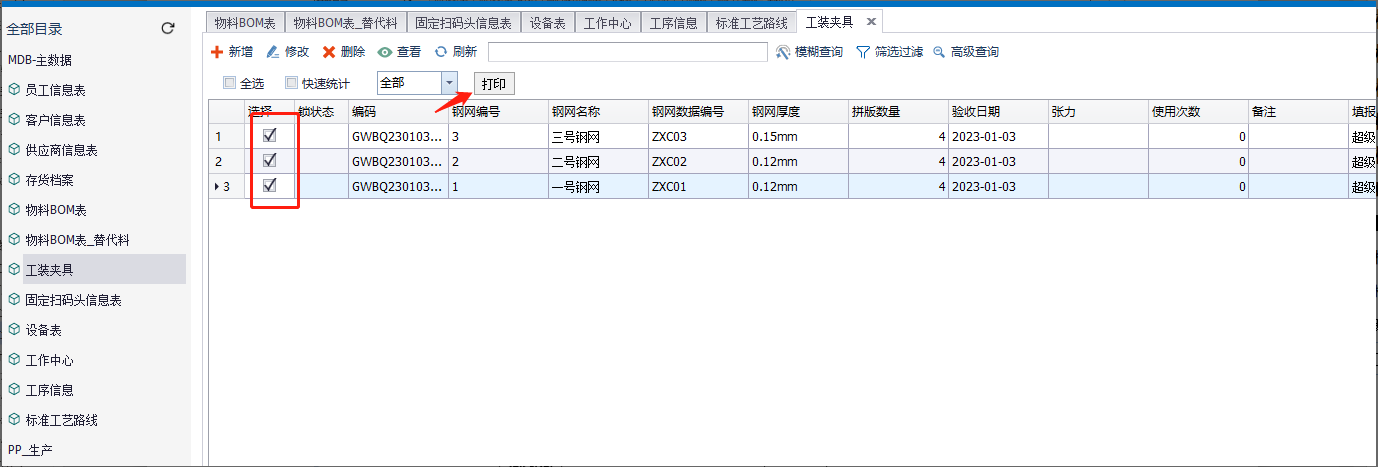Image resolution: width=1378 pixels, height=467 pixels.
Task: Click the 刷新 refresh icon in toolbar
Action: 440,52
